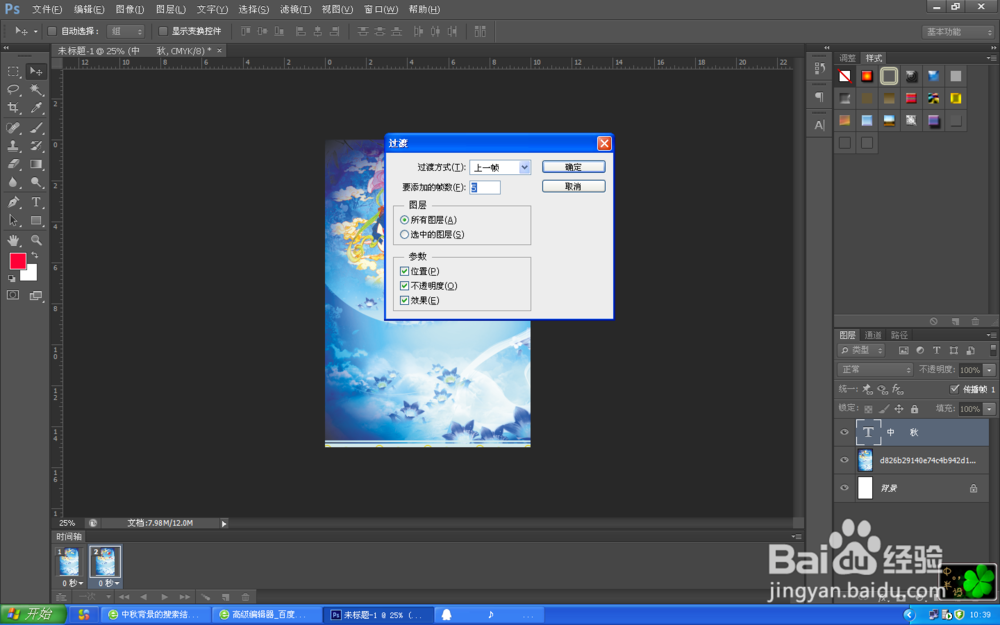
Task: Open the layer fill slider dropdown
Action: pyautogui.click(x=989, y=409)
